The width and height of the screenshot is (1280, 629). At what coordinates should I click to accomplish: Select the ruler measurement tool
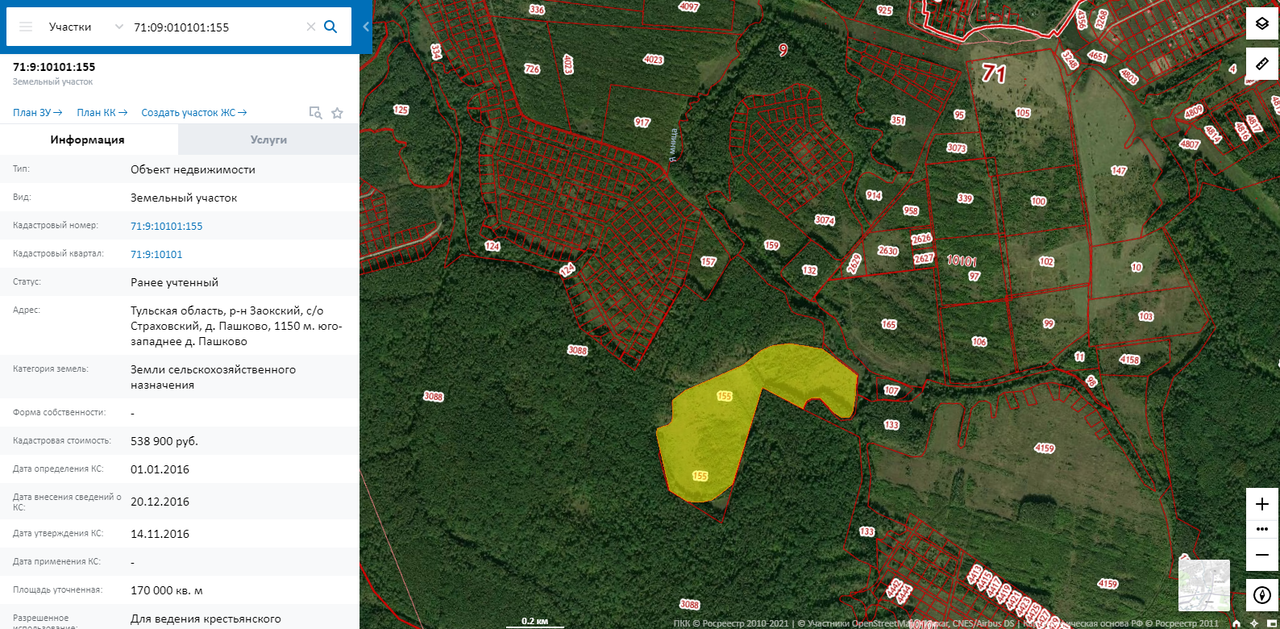pyautogui.click(x=1262, y=64)
